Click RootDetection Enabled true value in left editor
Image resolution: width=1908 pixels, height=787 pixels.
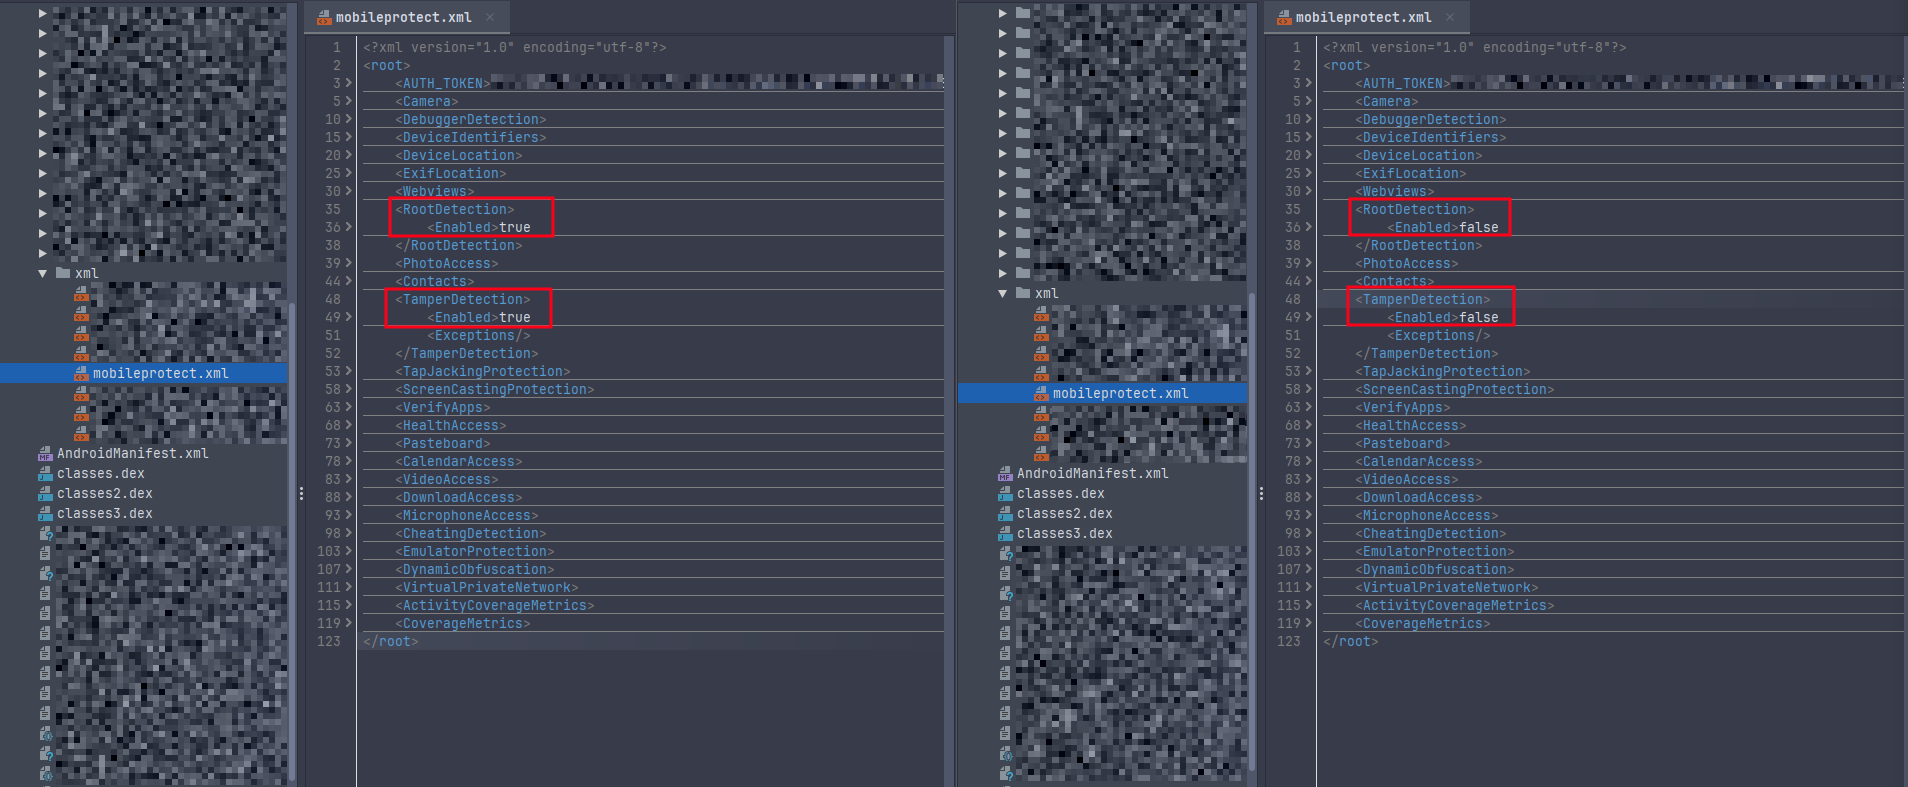(515, 227)
